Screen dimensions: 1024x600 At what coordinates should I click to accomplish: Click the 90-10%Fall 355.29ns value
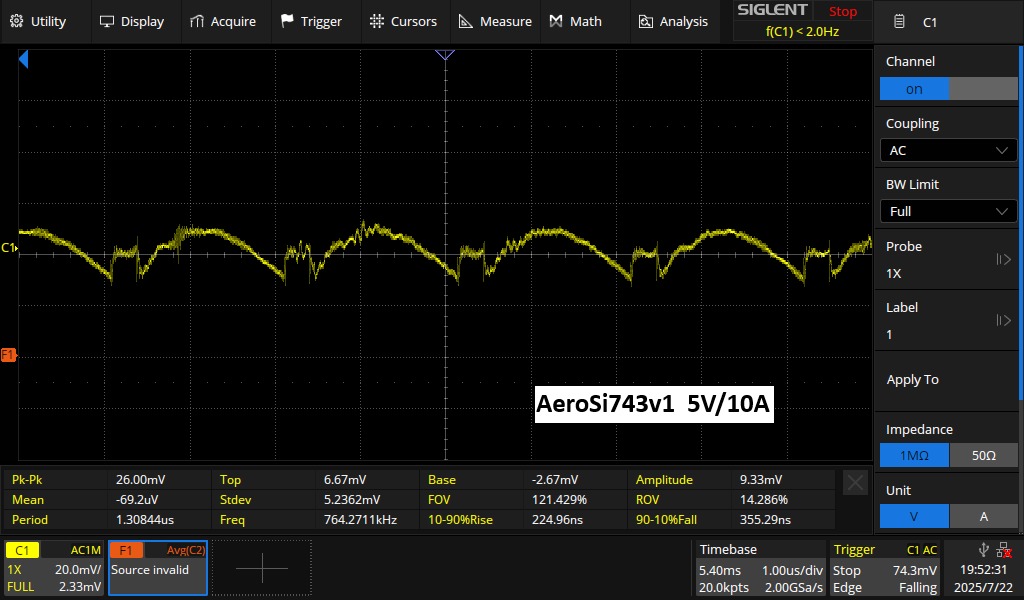coord(765,520)
